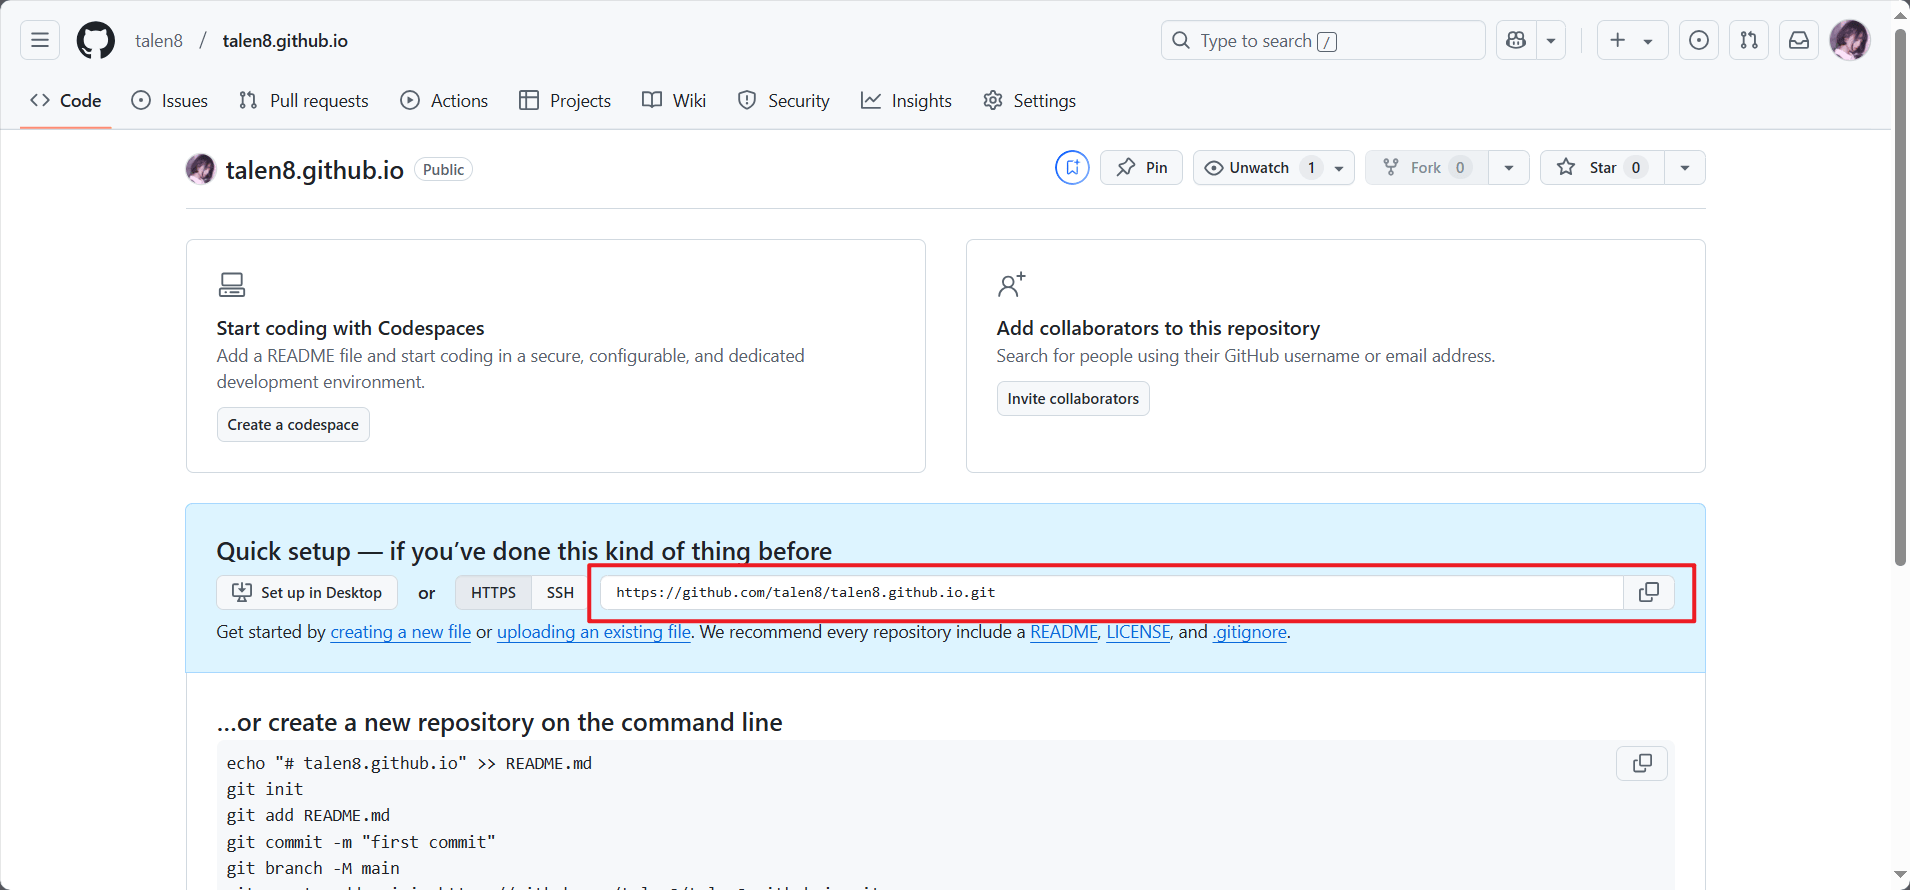Open the create new plus dropdown

point(1631,40)
